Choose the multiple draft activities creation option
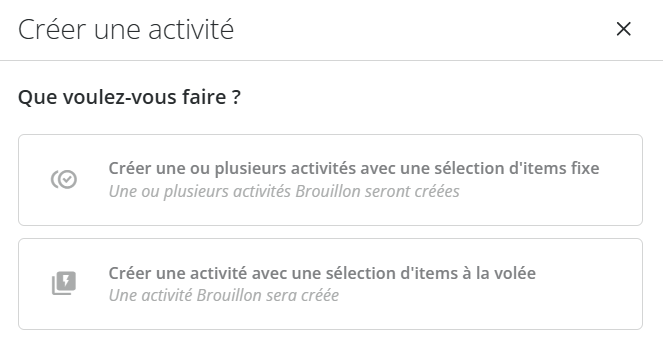Screen dimensions: 663x360 click(x=330, y=180)
